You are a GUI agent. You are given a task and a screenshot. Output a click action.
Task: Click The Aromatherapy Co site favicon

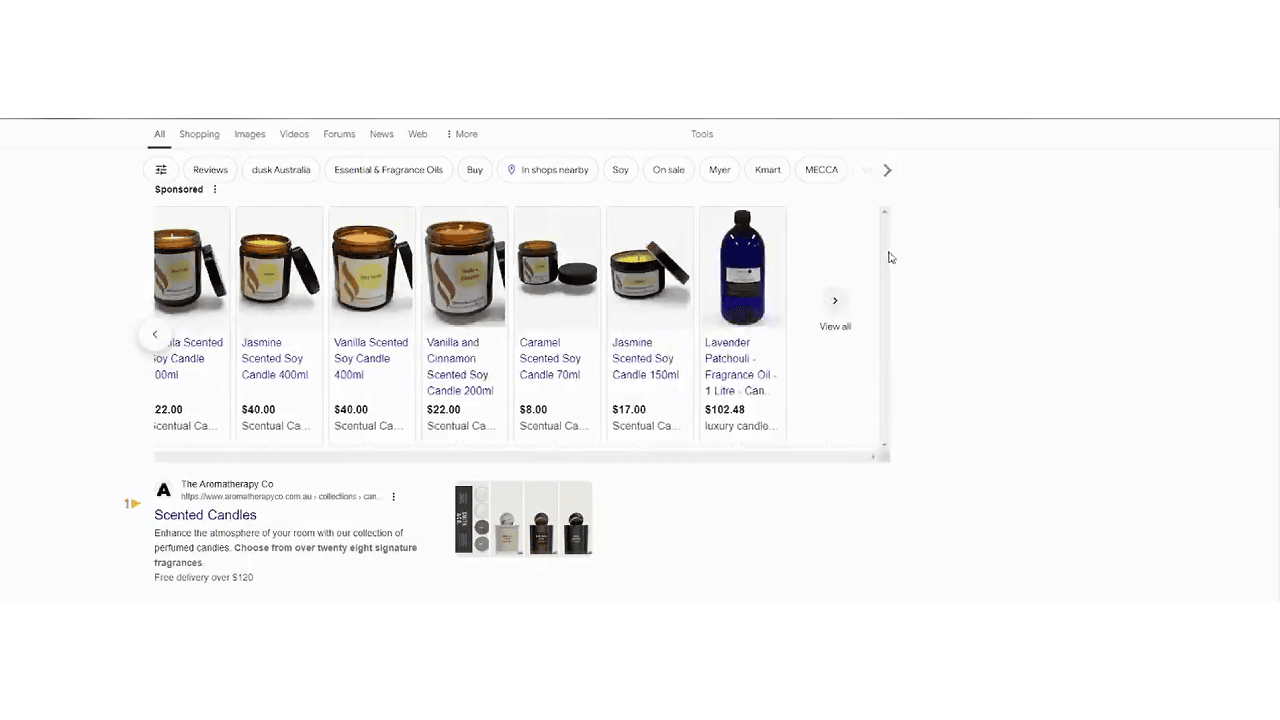[x=163, y=490]
